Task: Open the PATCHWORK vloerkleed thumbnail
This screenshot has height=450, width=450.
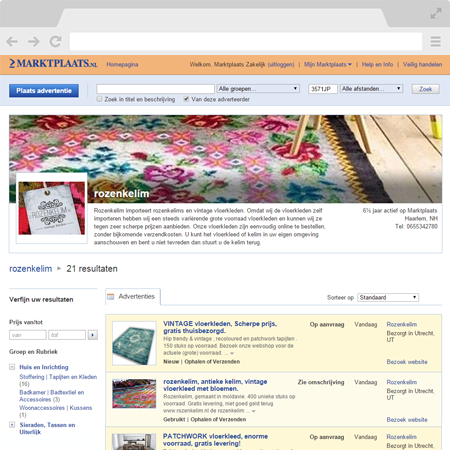Action: 134,442
